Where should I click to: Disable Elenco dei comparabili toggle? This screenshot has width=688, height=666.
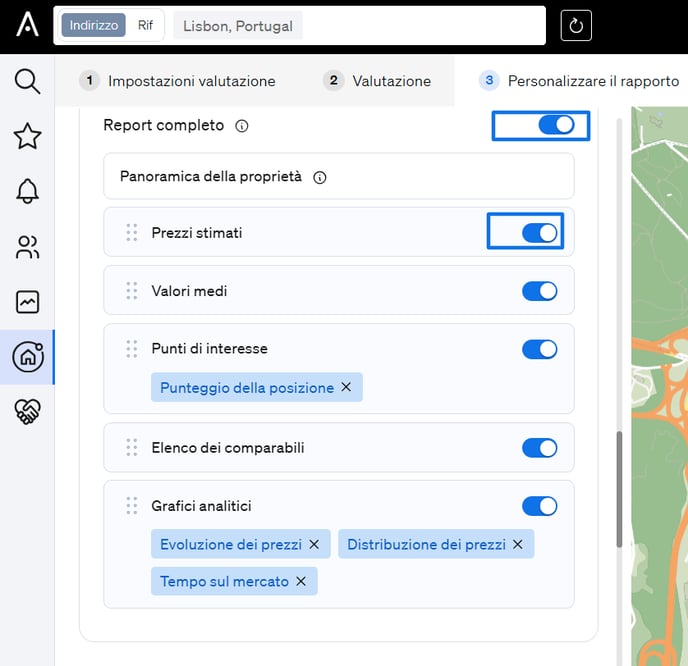[x=540, y=448]
